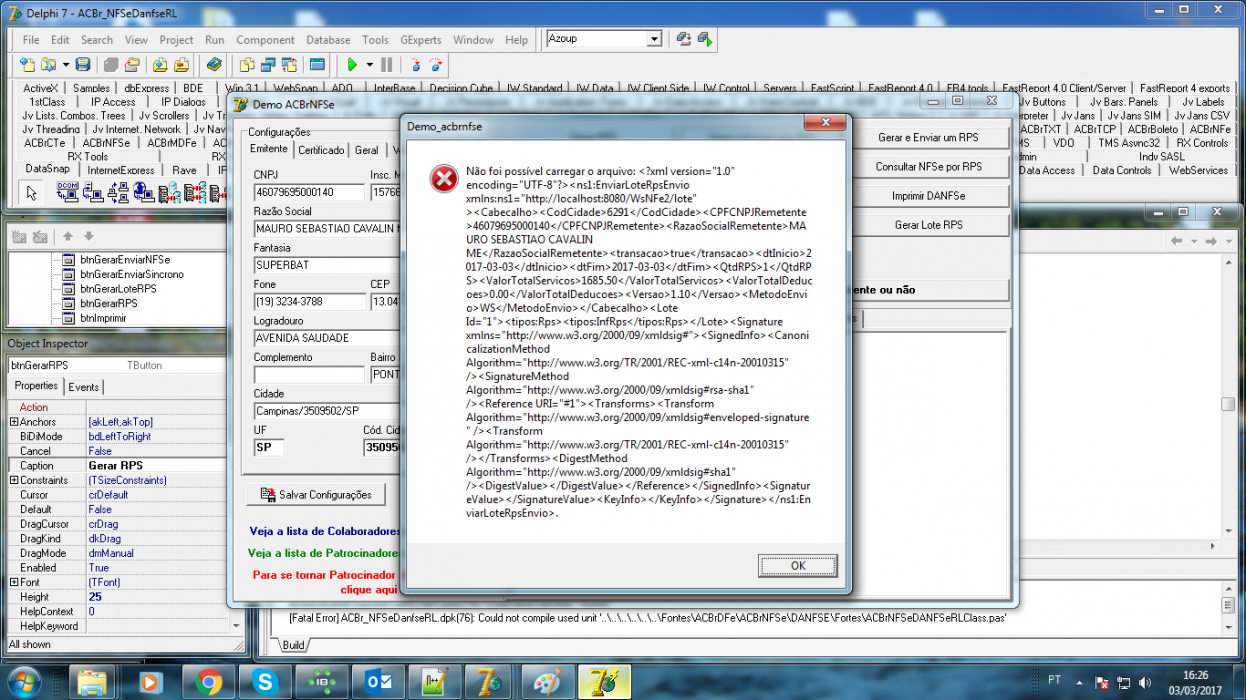This screenshot has height=700, width=1246.
Task: Select the Jv Labels palette tab
Action: [1203, 101]
